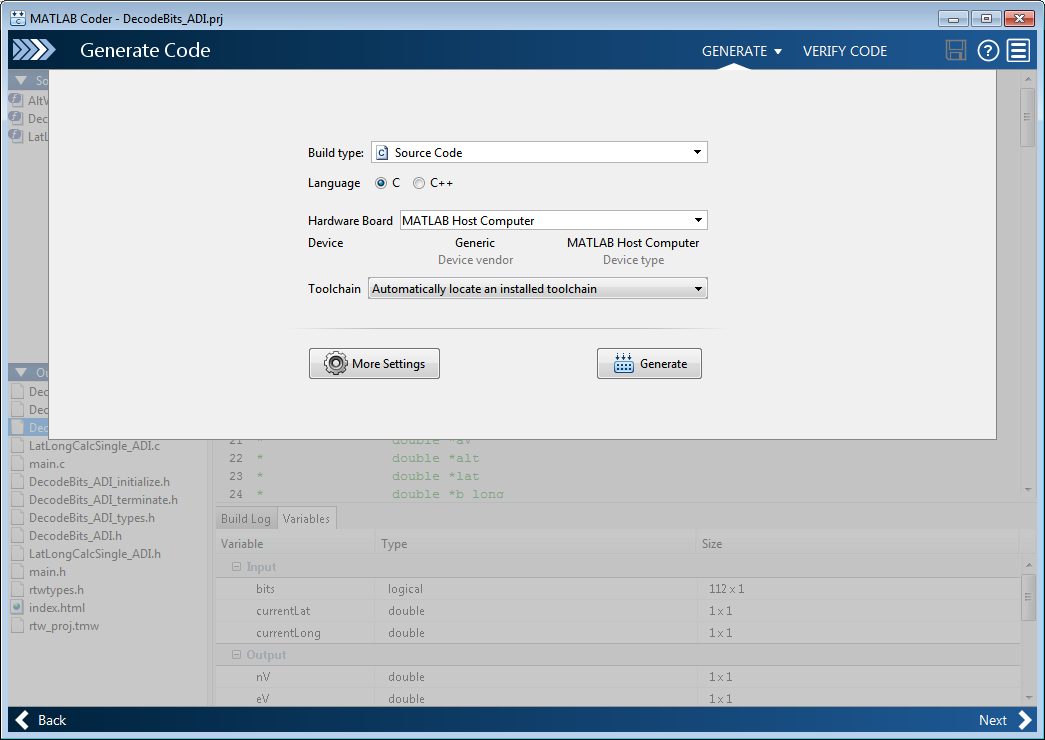The height and width of the screenshot is (740, 1045).
Task: Click the gear icon on More Settings
Action: (335, 363)
